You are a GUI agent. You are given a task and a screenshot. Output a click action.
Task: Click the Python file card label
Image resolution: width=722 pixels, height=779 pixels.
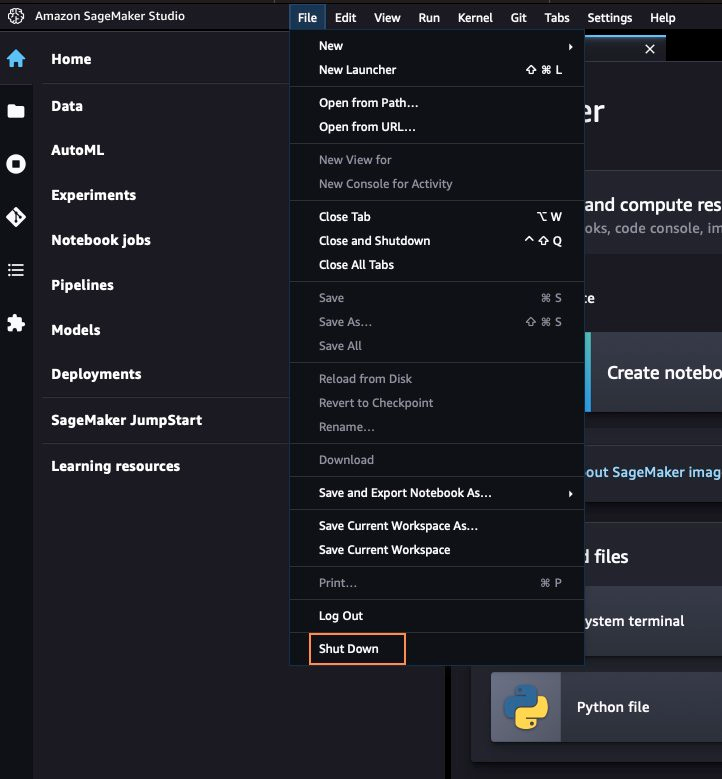pos(613,707)
